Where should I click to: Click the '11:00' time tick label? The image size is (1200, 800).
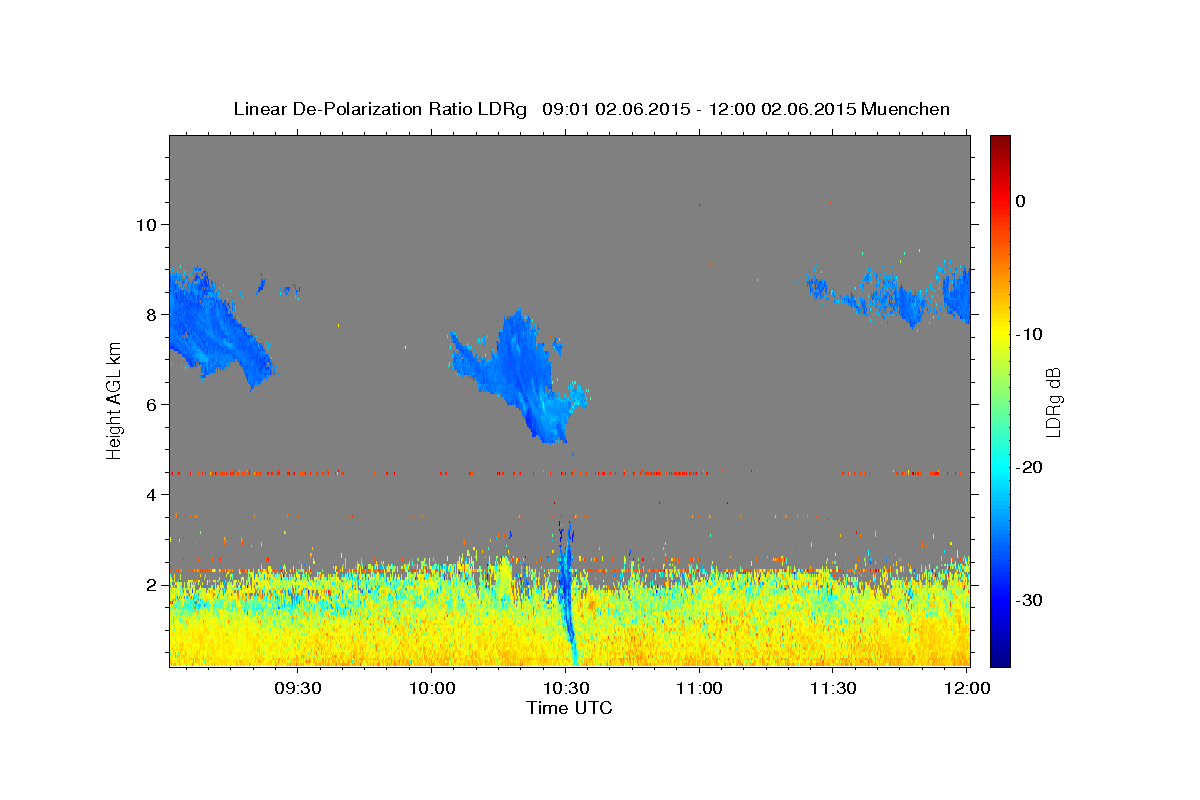[x=699, y=688]
